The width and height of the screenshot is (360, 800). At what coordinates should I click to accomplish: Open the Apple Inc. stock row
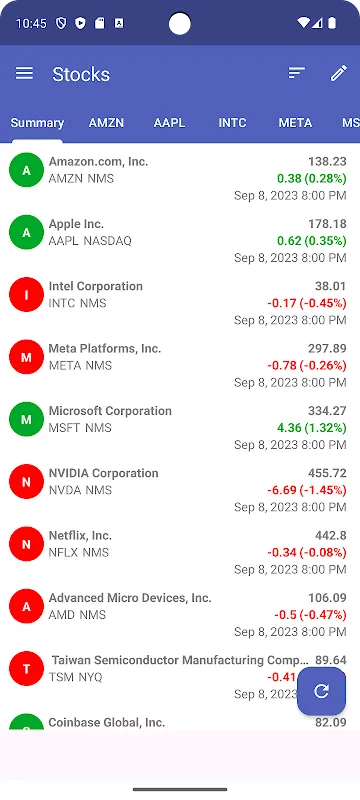(180, 240)
